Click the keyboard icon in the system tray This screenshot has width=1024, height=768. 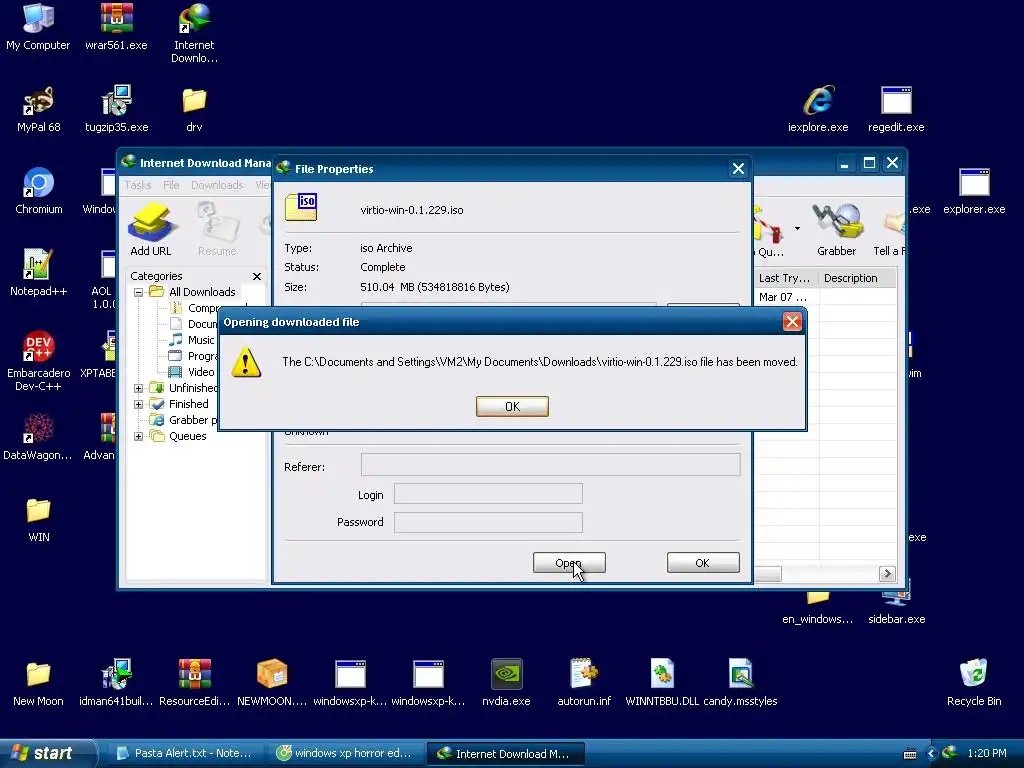(910, 754)
